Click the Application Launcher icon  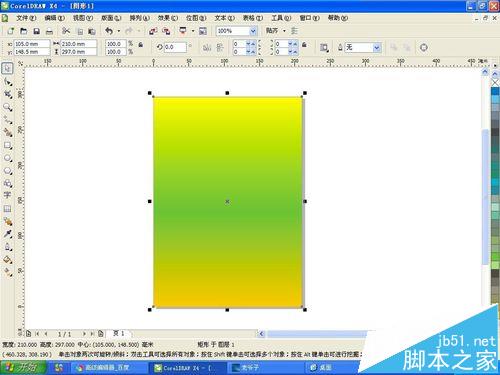(x=183, y=31)
